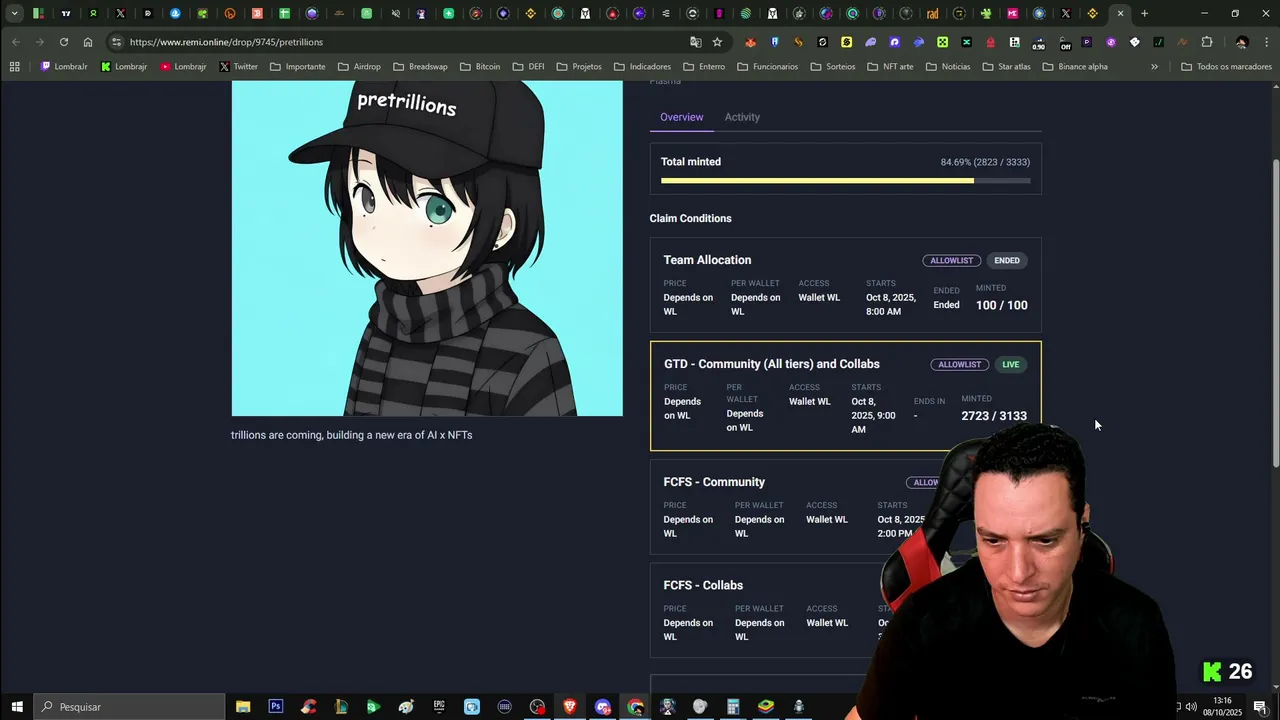Click the '100 / 100' minted count
1280x720 pixels.
point(1002,305)
